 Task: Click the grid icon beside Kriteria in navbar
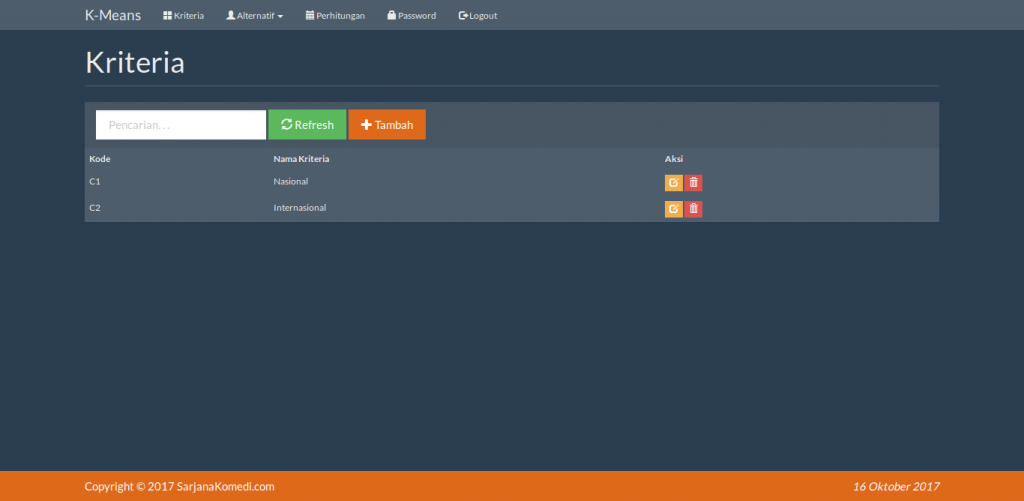(x=167, y=16)
